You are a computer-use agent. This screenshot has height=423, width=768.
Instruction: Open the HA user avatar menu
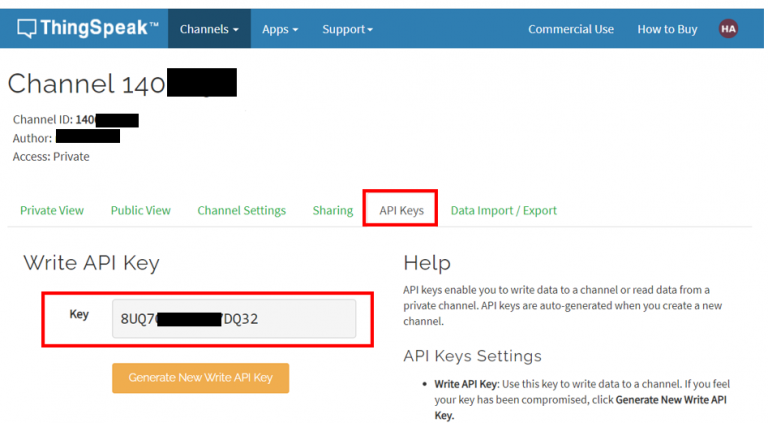(728, 29)
